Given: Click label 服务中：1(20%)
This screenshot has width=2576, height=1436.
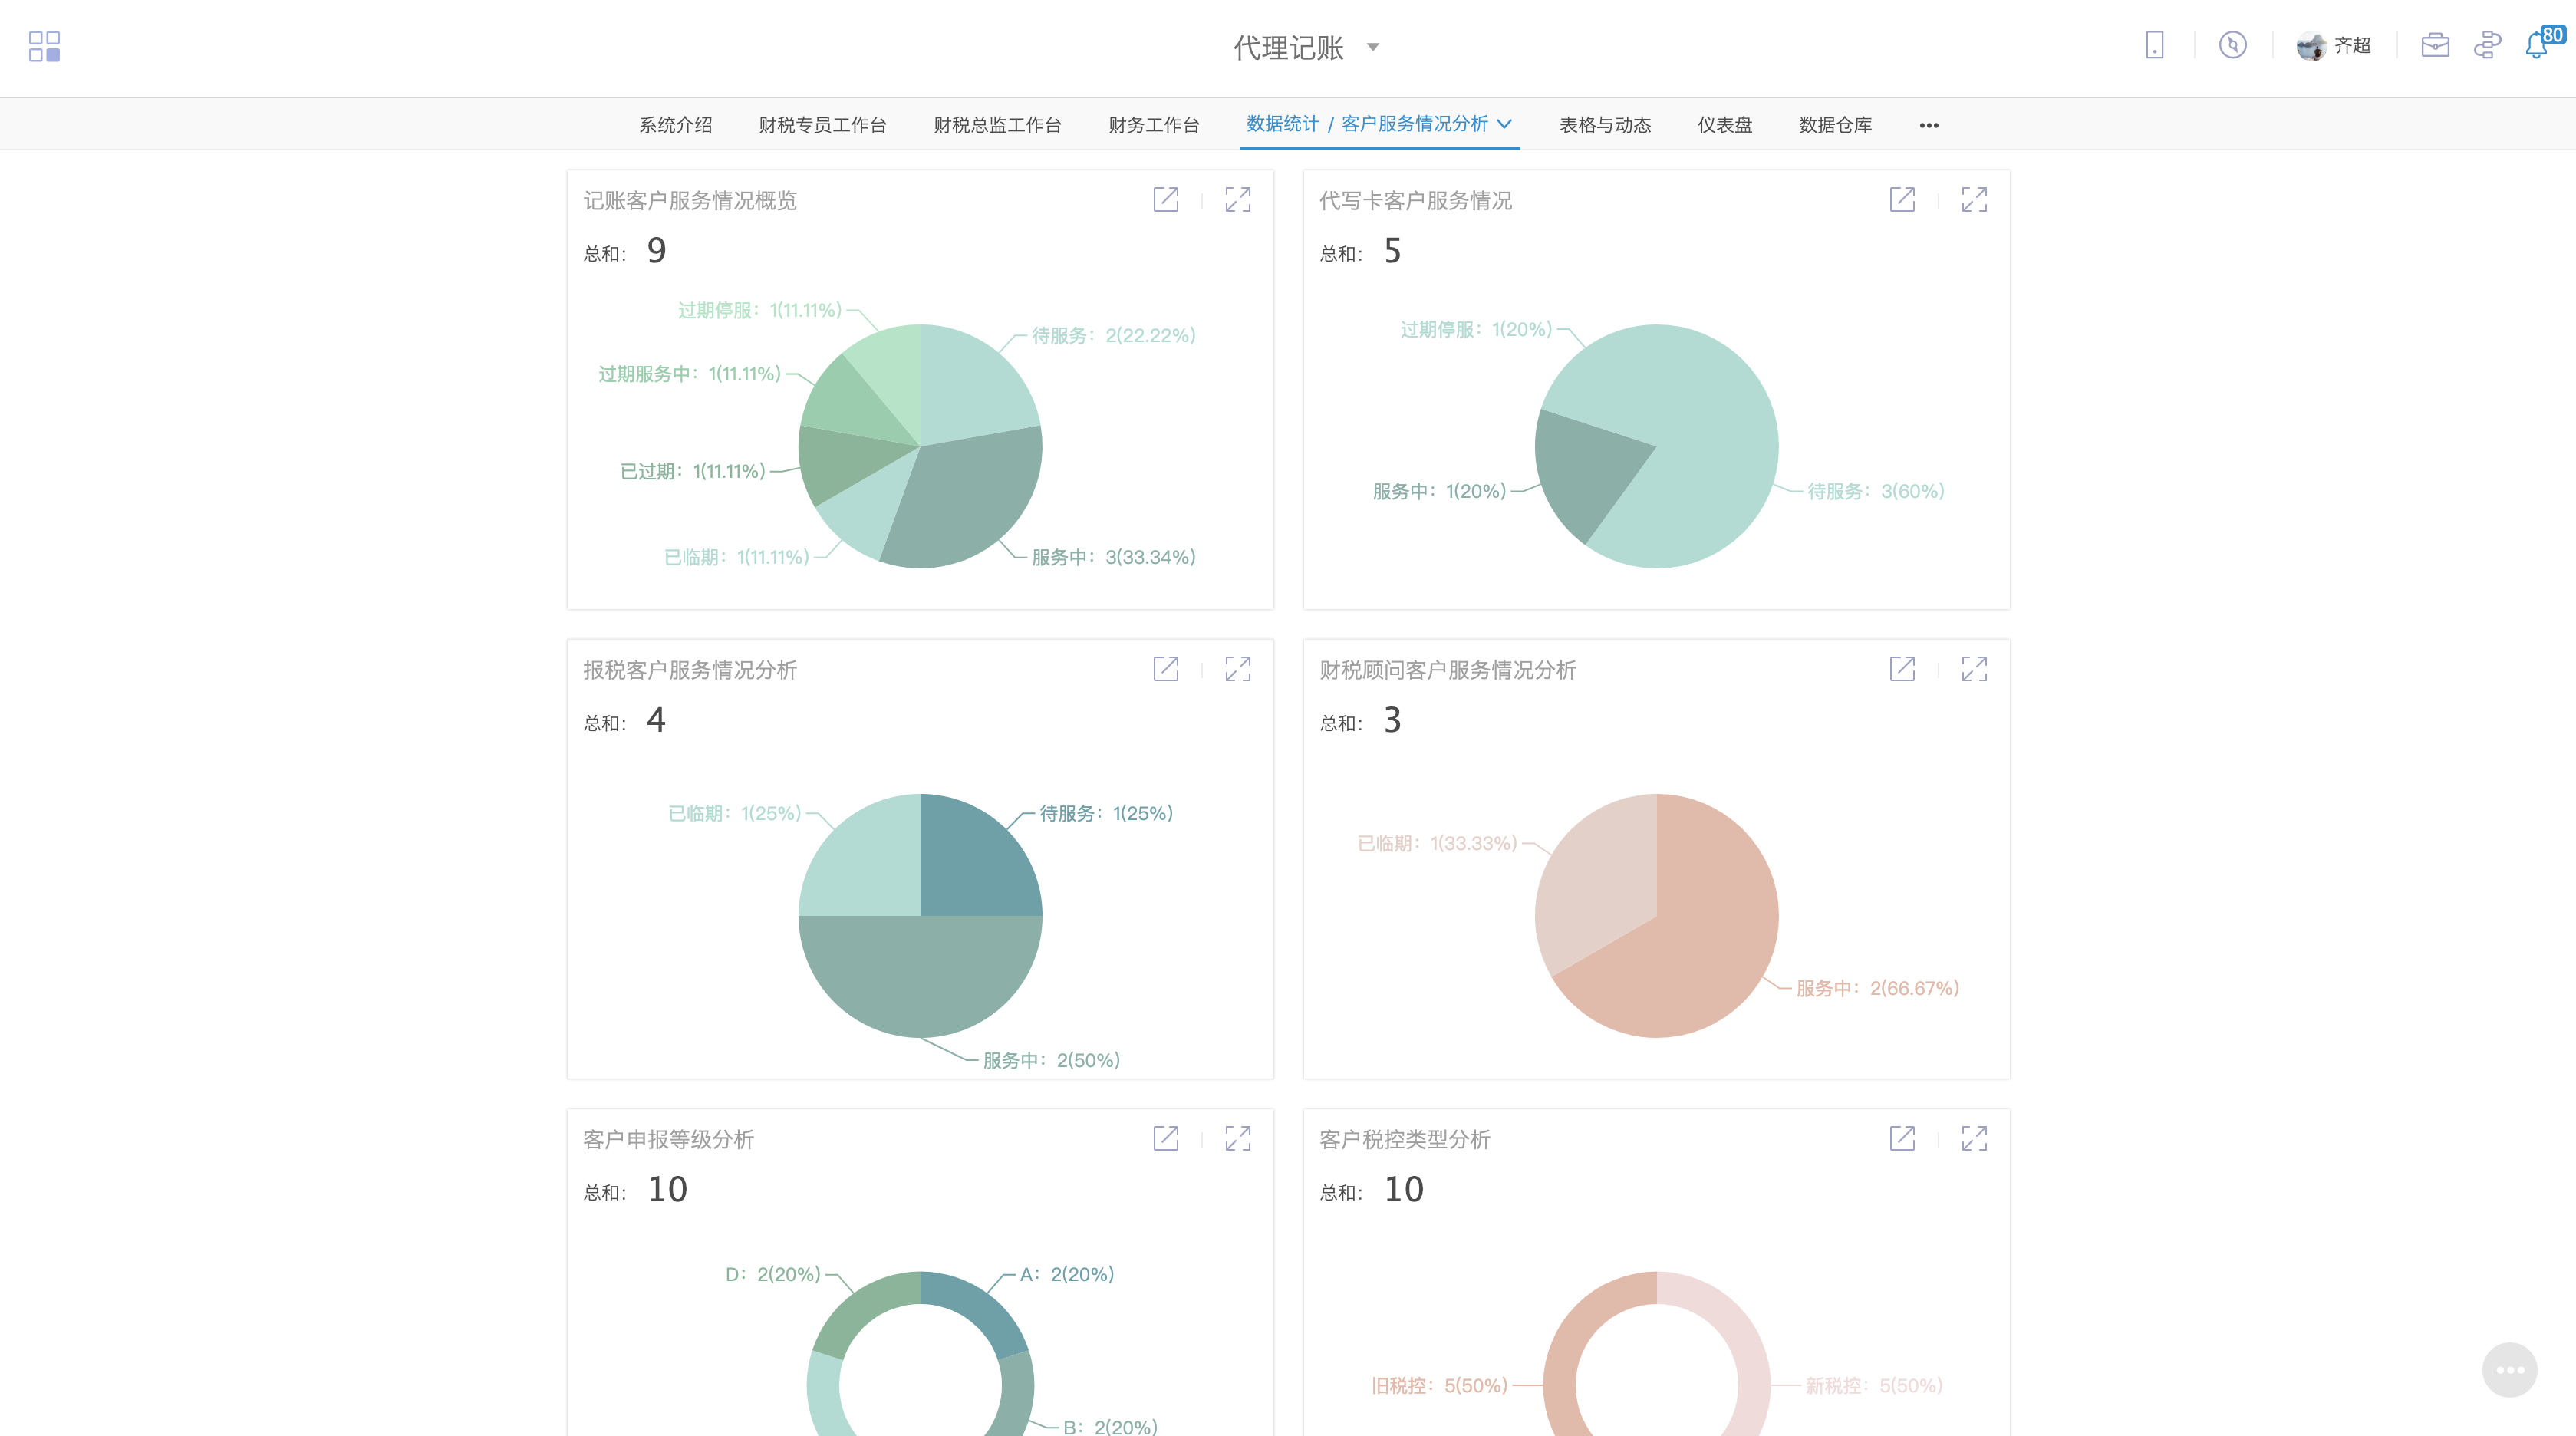Looking at the screenshot, I should click(1439, 491).
